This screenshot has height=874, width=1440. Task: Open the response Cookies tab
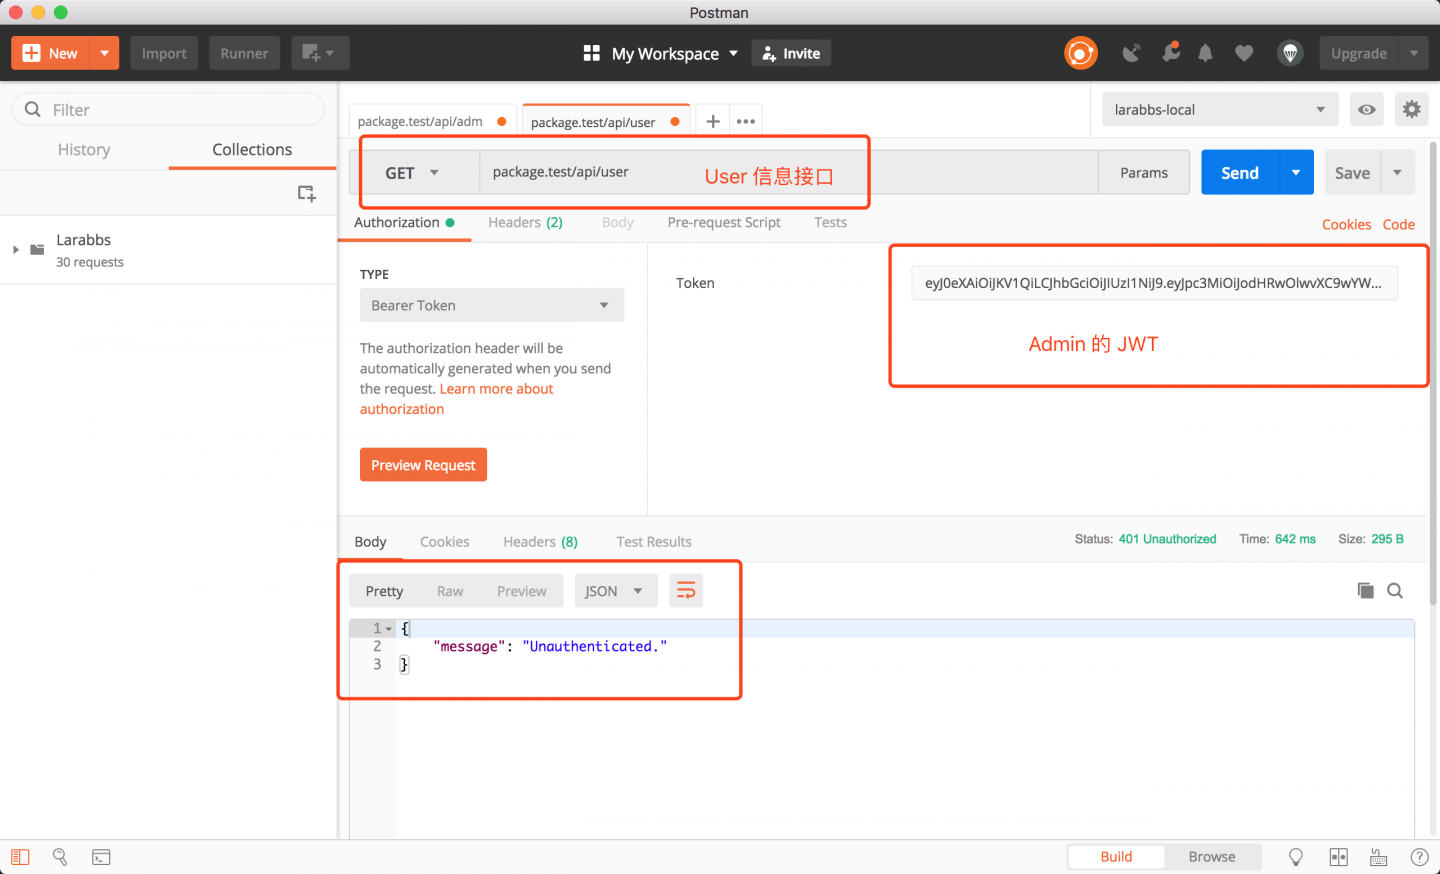pyautogui.click(x=444, y=541)
